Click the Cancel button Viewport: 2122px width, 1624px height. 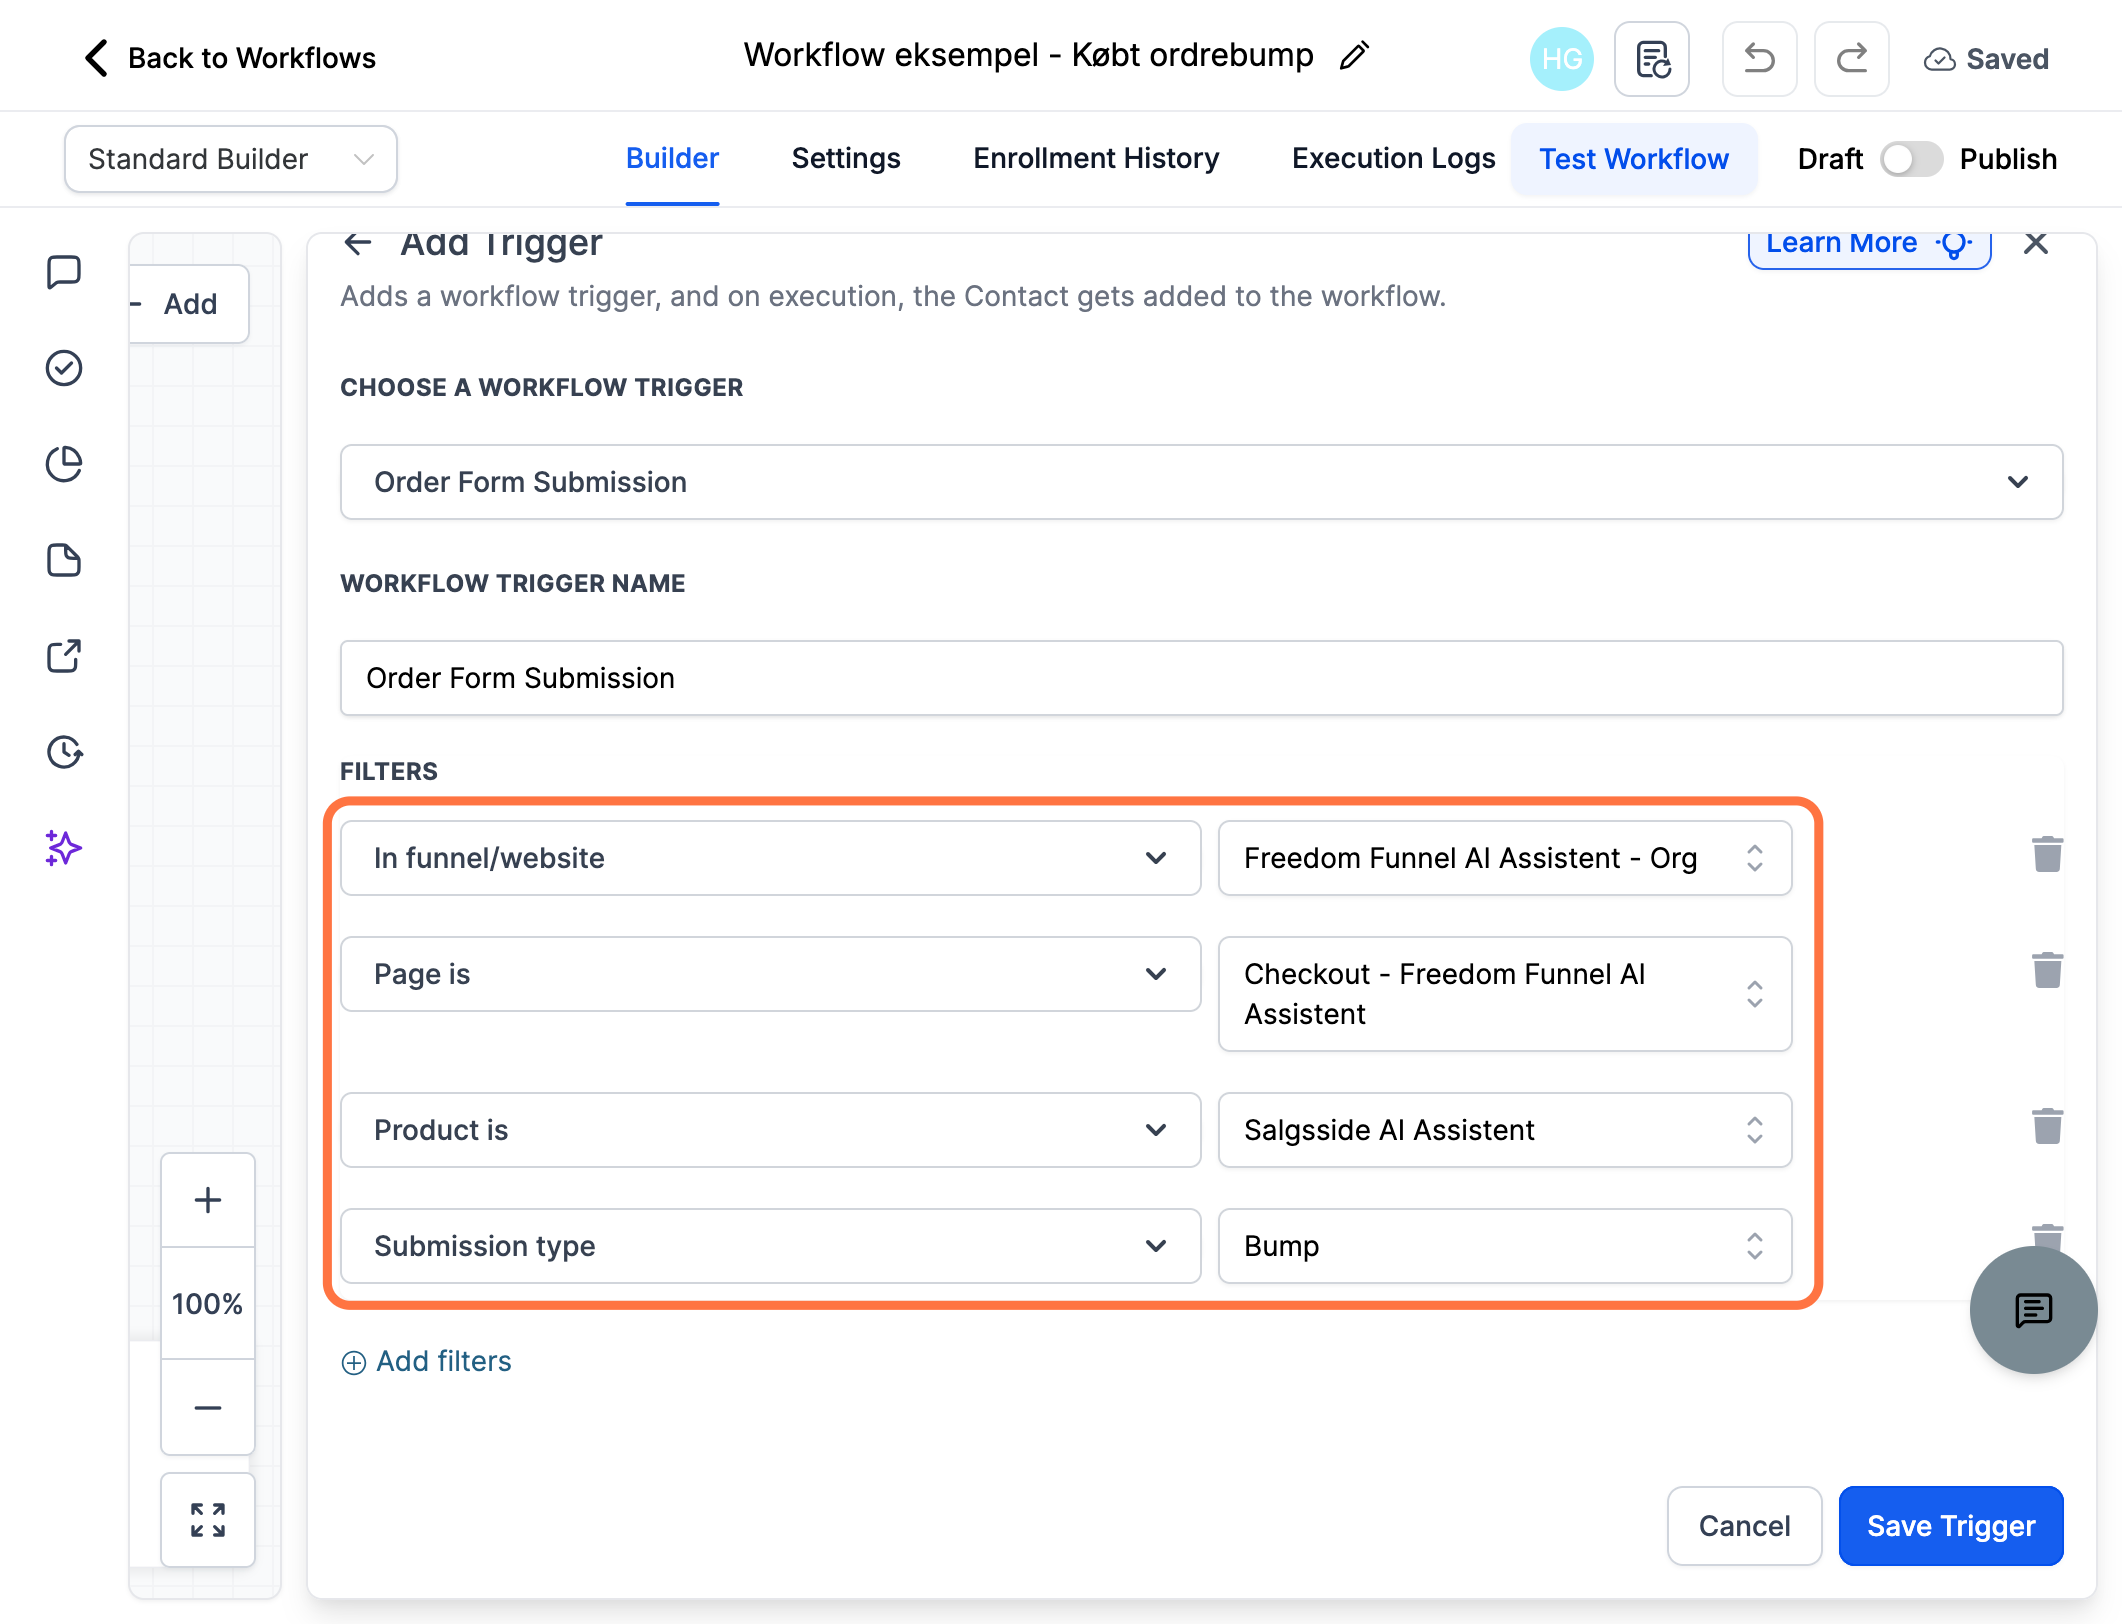tap(1744, 1526)
